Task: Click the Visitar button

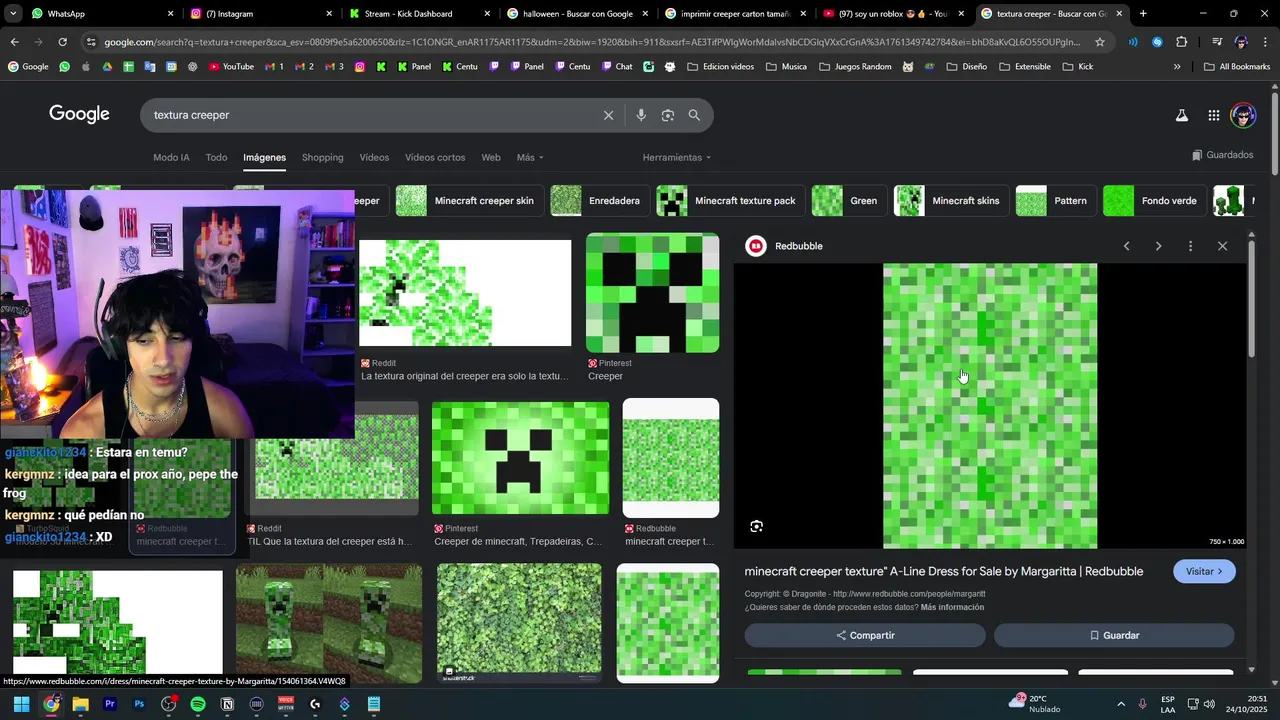Action: click(x=1204, y=571)
